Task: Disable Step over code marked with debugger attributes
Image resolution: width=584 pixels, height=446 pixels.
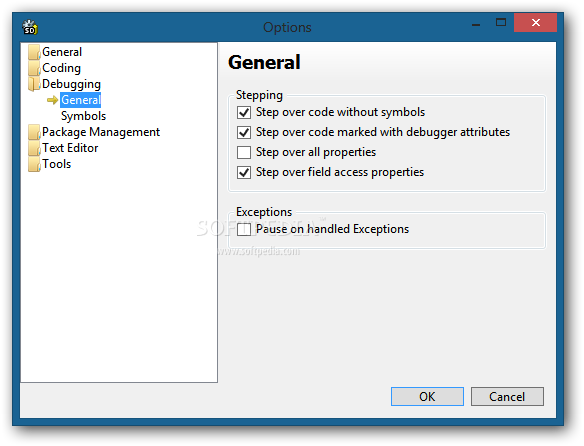Action: tap(244, 132)
